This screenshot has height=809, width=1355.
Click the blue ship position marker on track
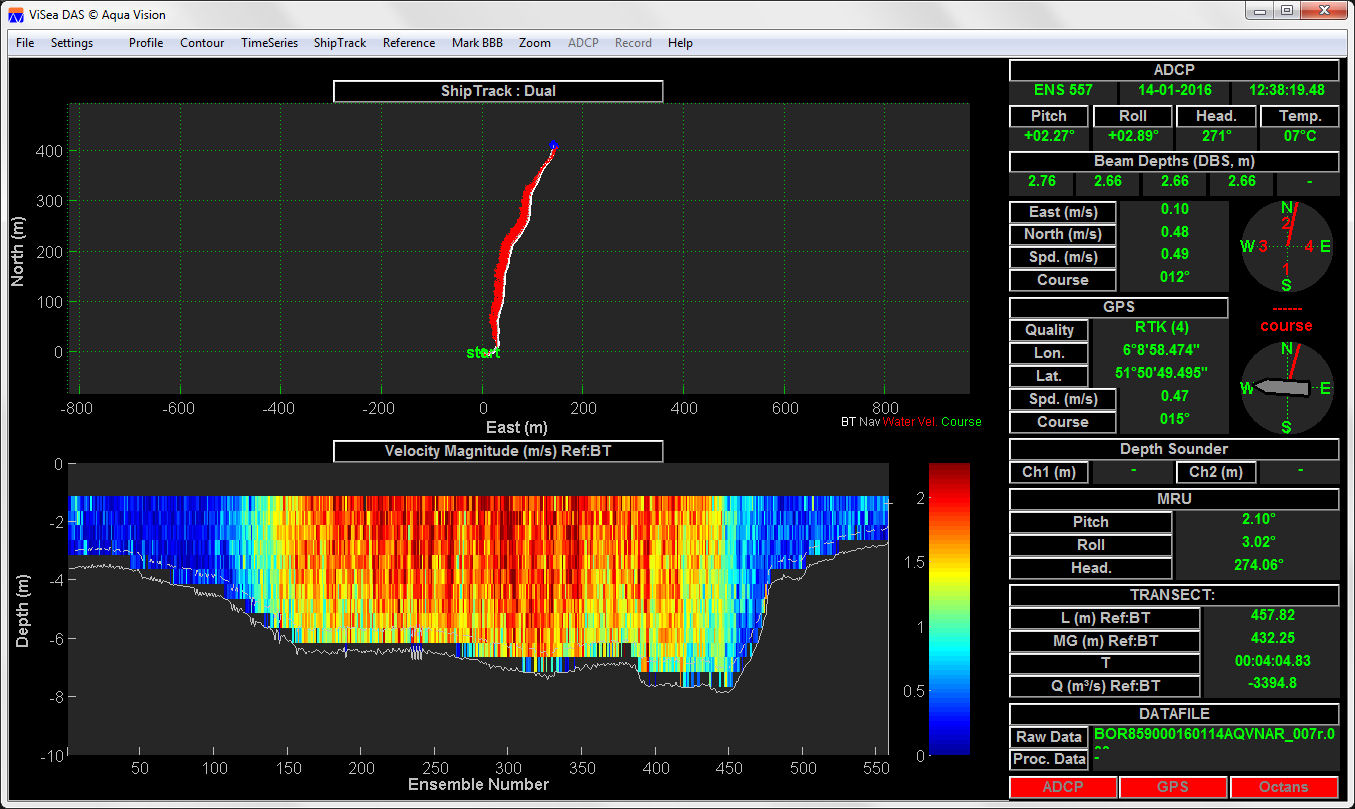tap(553, 145)
